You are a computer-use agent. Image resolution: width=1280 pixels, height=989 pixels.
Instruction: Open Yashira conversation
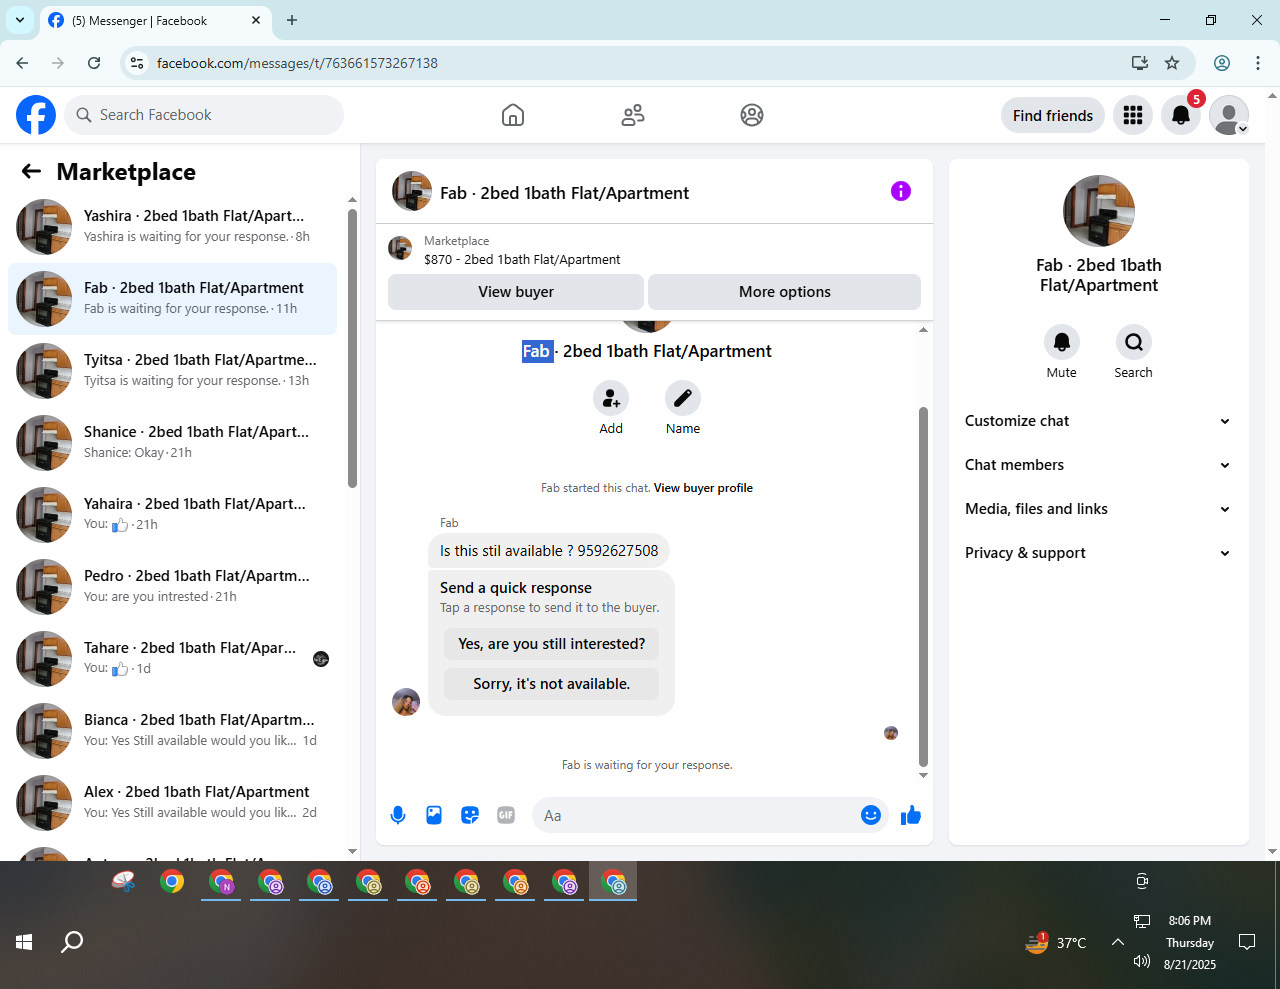(172, 227)
